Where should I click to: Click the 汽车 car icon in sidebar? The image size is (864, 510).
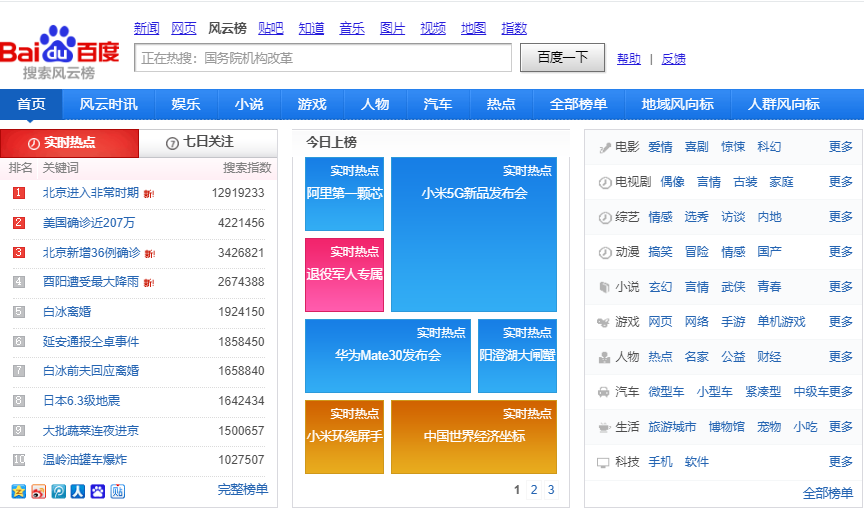603,392
